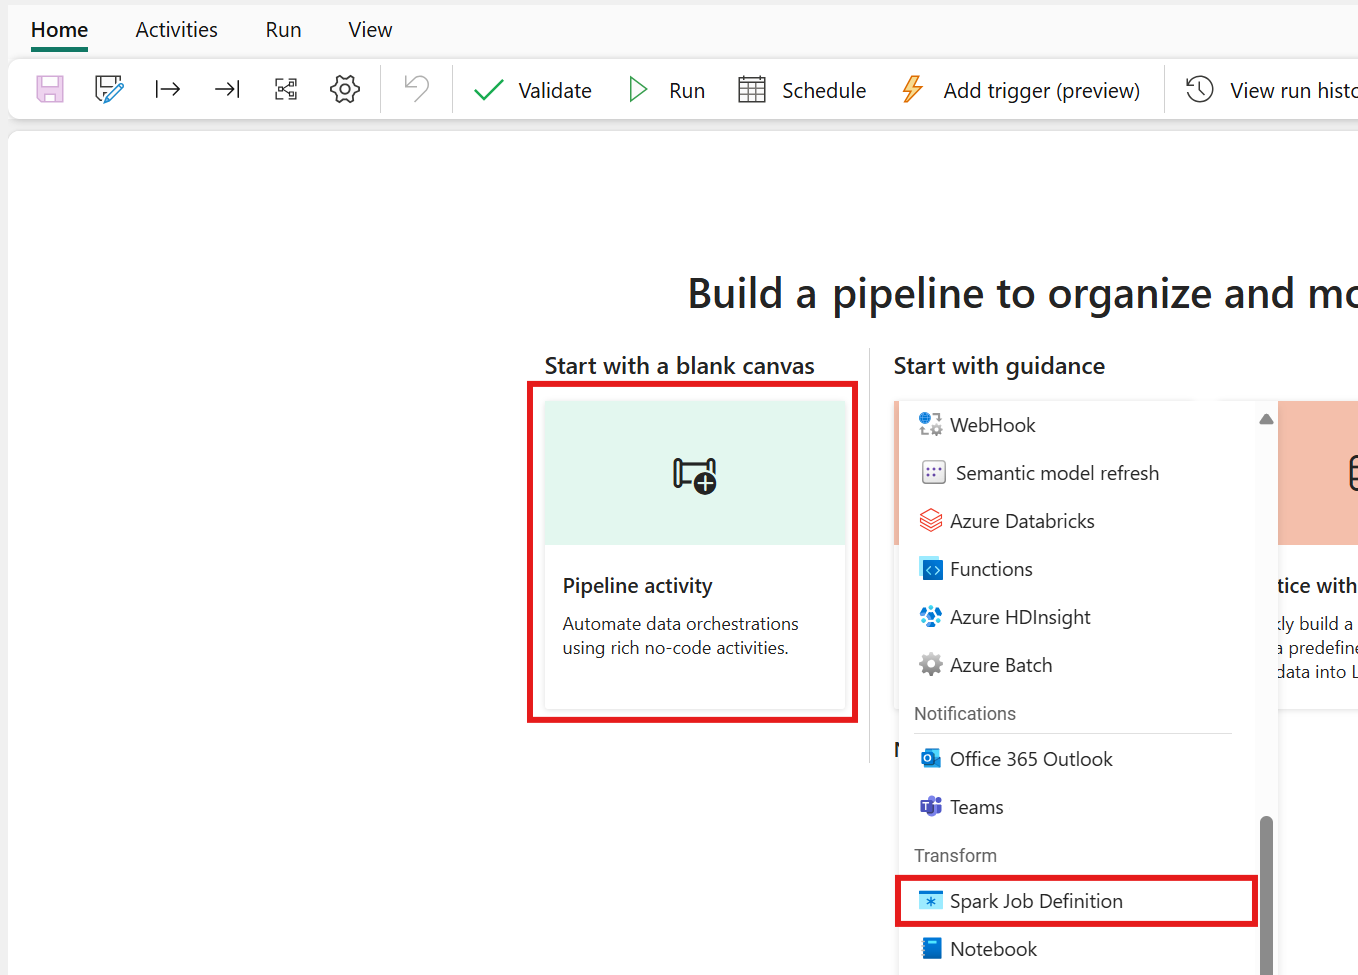
Task: Click the Validate checkmark button
Action: [533, 90]
